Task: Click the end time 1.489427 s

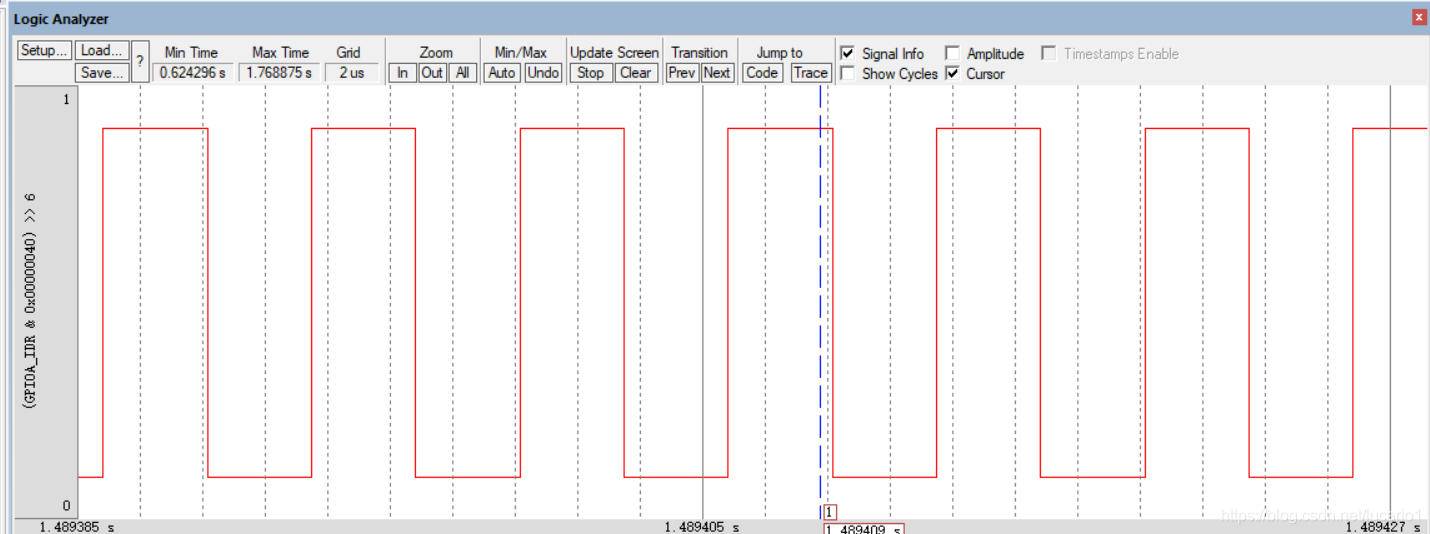Action: [x=1384, y=526]
